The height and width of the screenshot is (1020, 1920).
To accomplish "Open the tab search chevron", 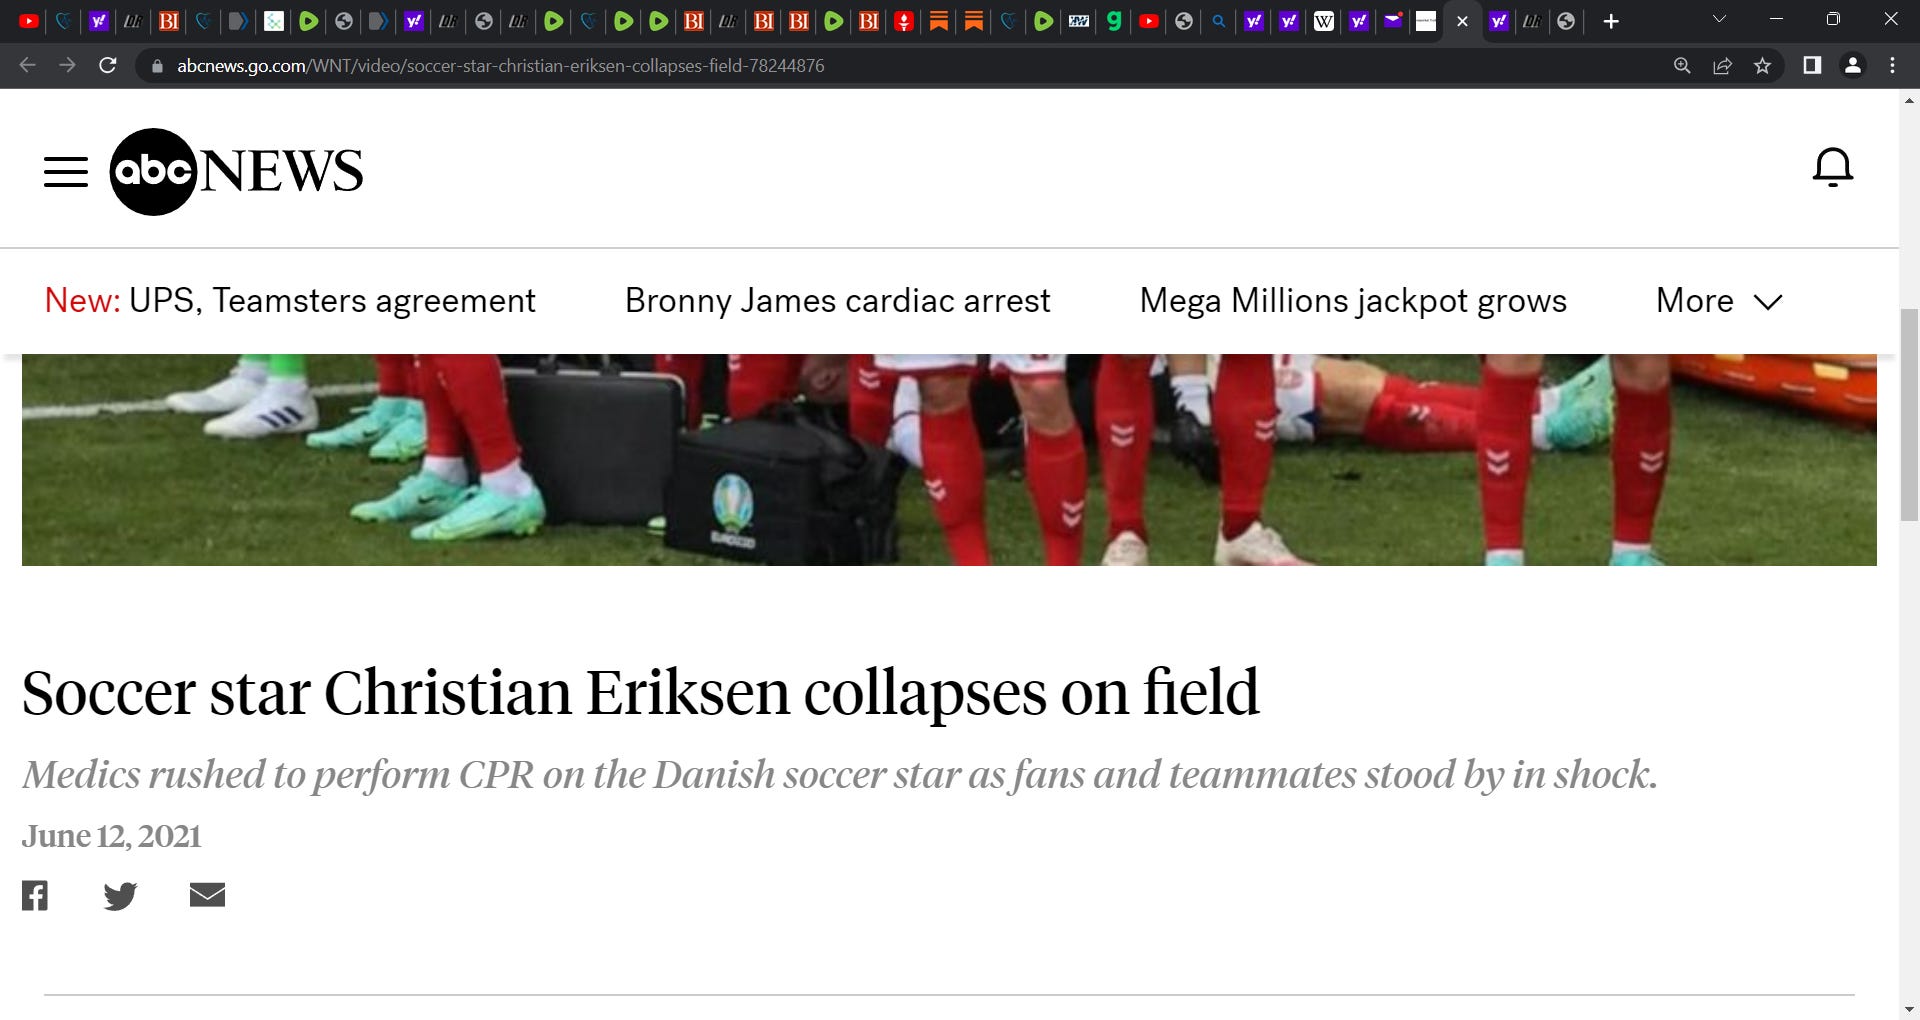I will pyautogui.click(x=1719, y=20).
